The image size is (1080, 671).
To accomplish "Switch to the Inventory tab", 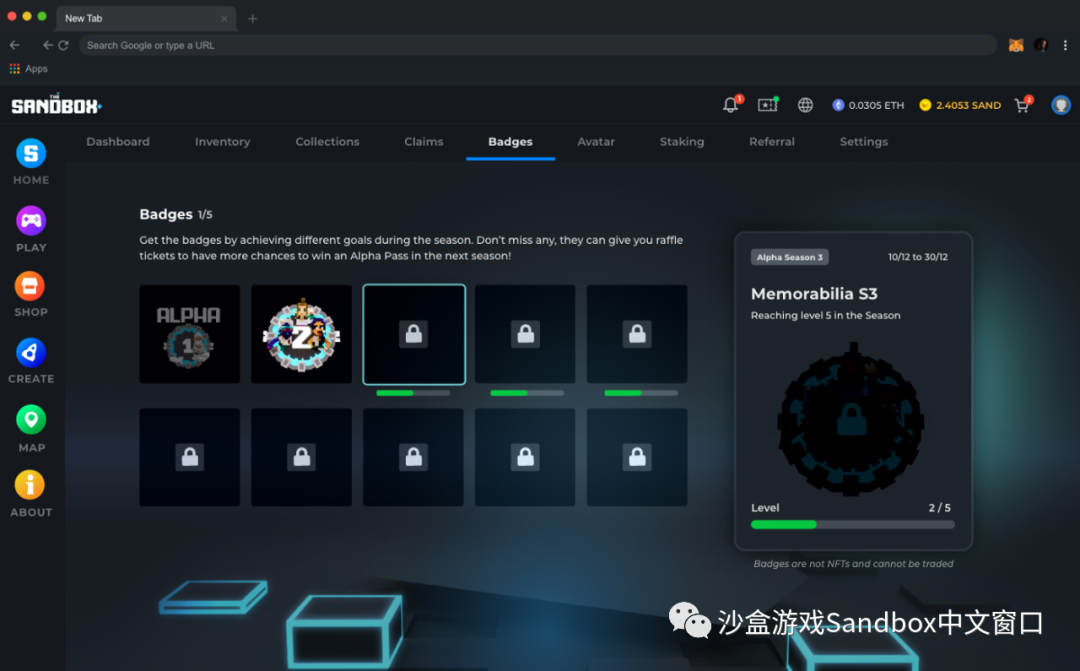I will (x=222, y=142).
